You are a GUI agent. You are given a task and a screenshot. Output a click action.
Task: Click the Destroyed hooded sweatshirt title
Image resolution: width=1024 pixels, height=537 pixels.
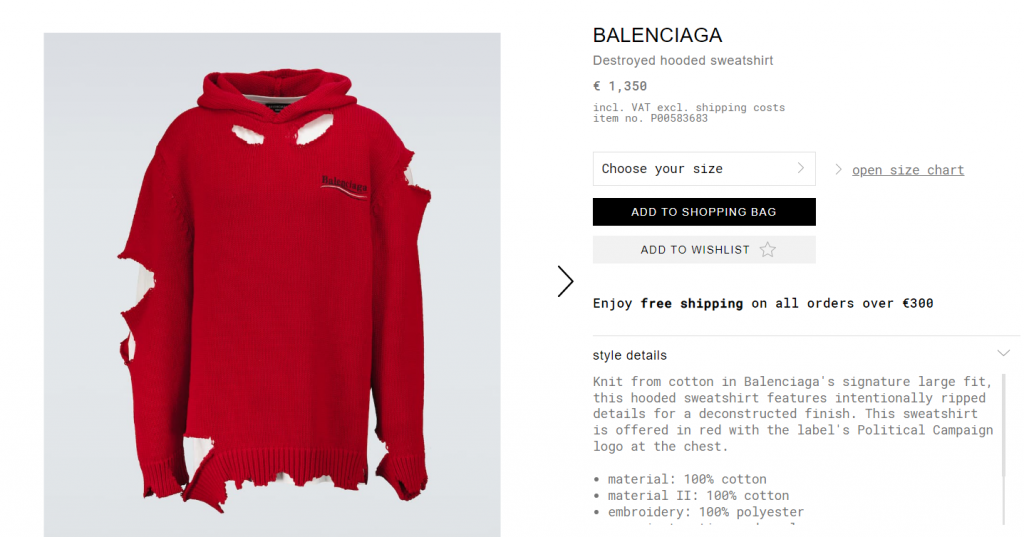pyautogui.click(x=683, y=61)
